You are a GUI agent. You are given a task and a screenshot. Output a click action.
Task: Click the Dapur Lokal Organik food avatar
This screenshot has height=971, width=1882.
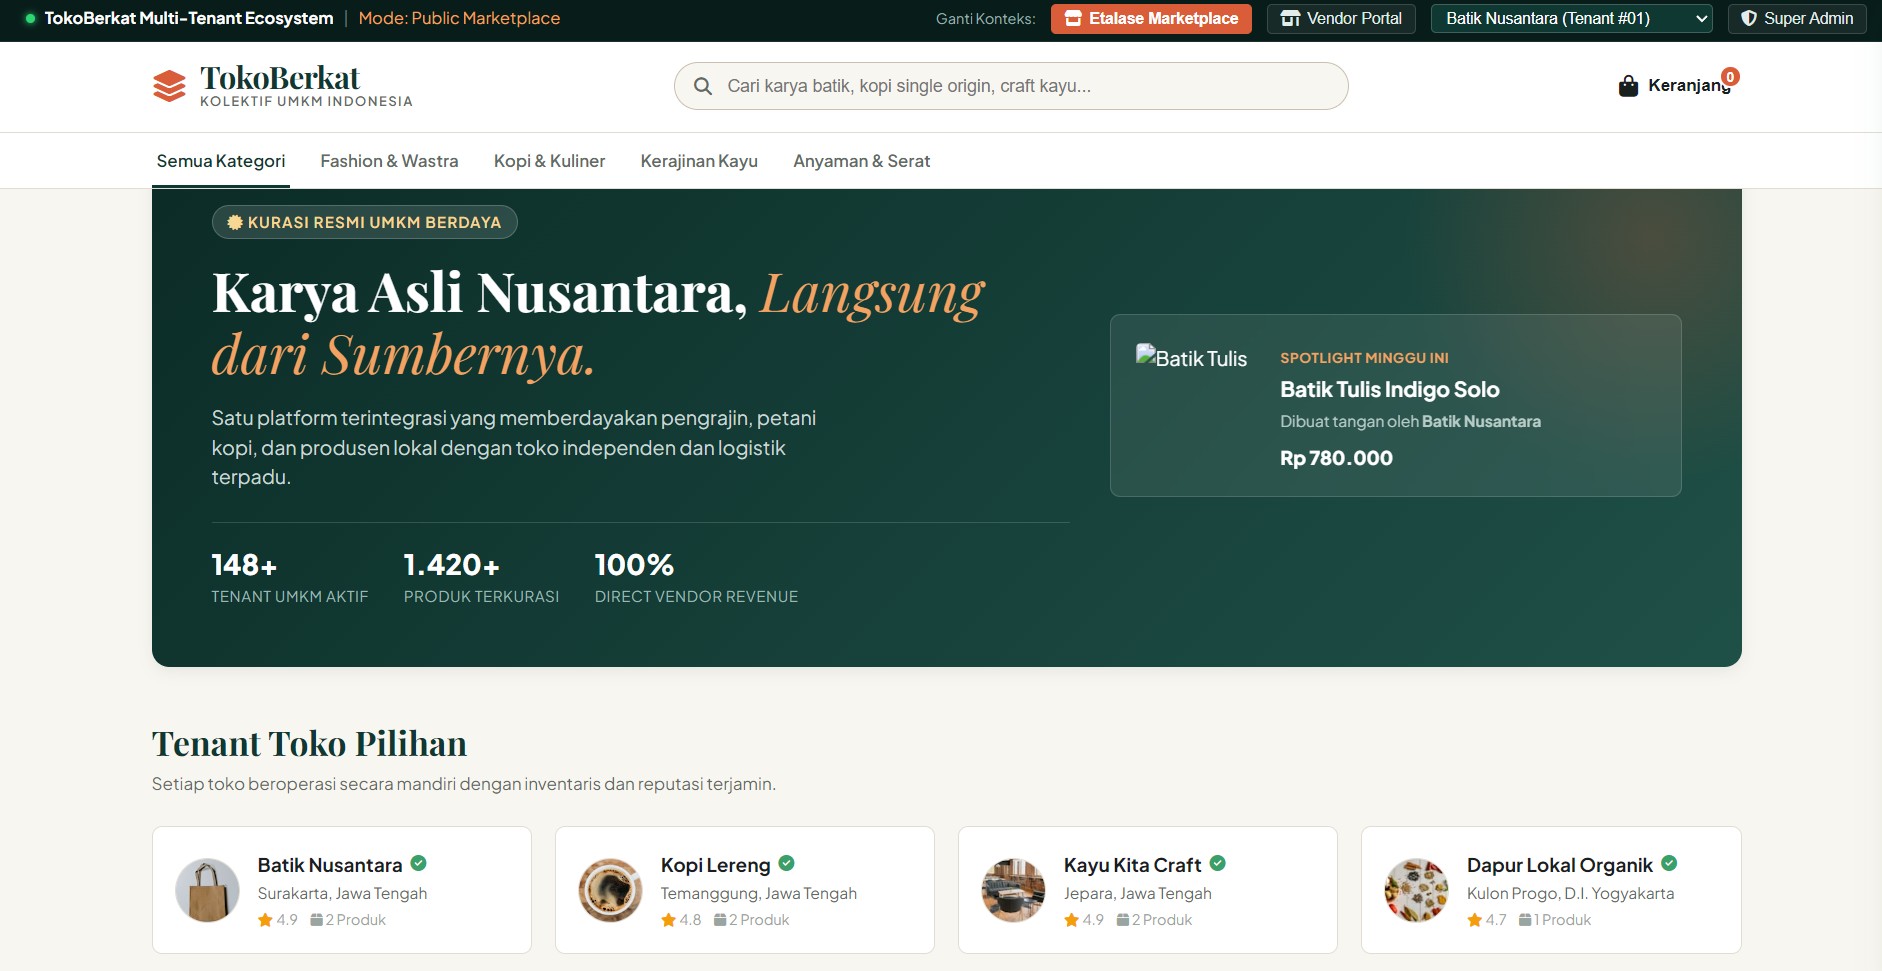(x=1416, y=890)
